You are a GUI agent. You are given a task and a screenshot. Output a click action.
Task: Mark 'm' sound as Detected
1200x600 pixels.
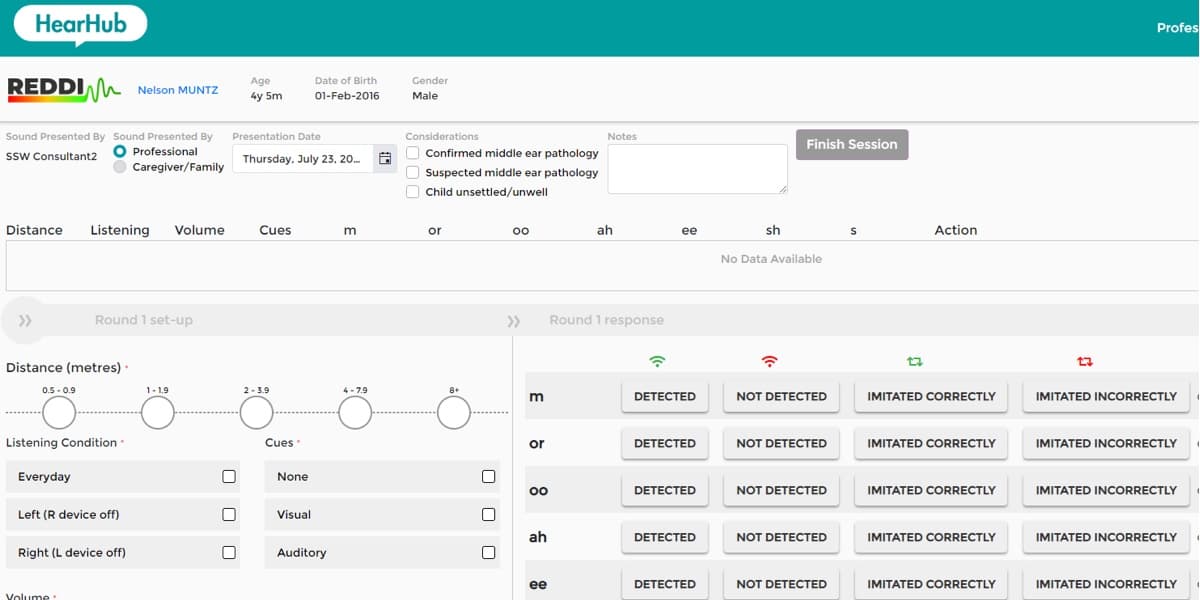(664, 397)
